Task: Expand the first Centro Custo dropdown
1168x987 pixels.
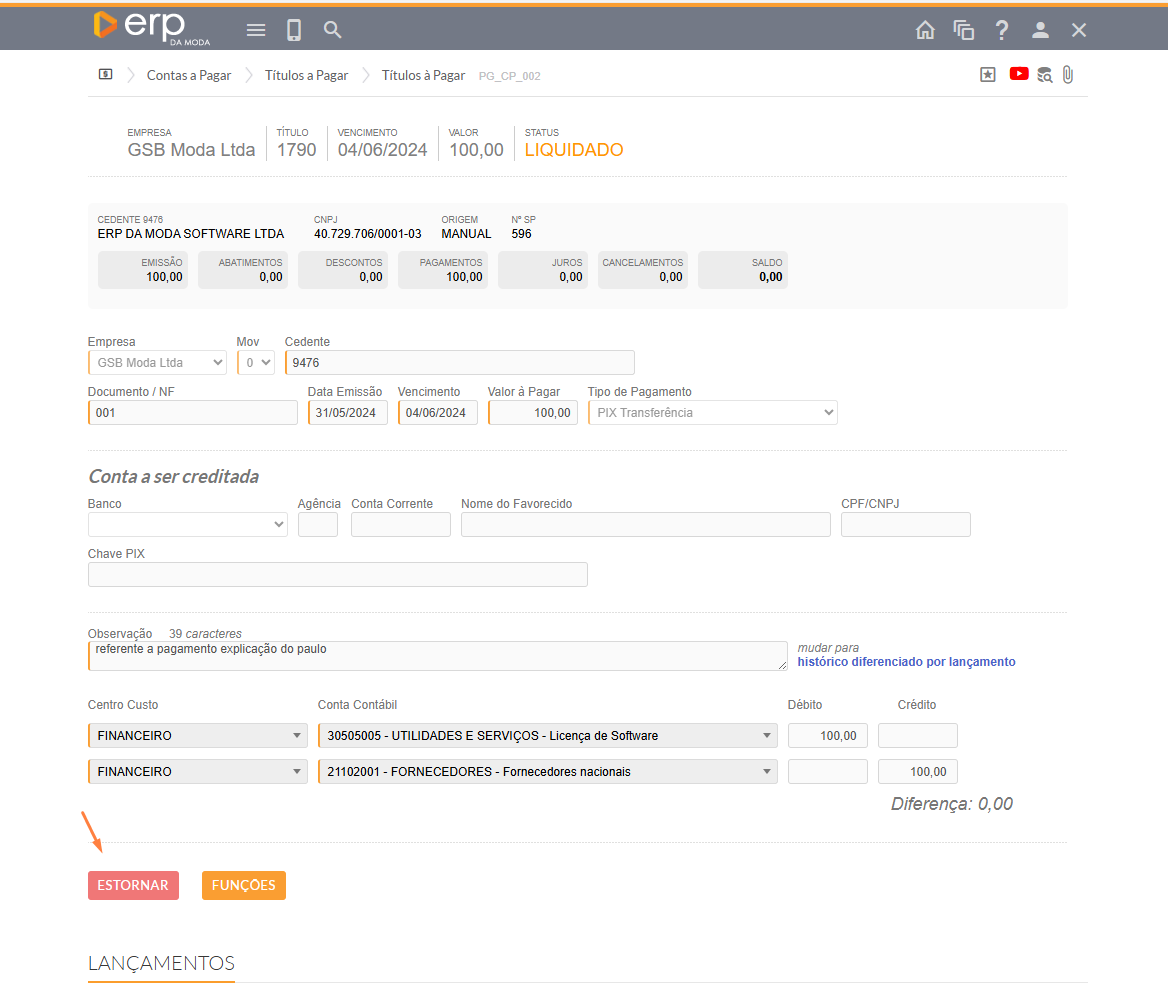Action: tap(197, 736)
